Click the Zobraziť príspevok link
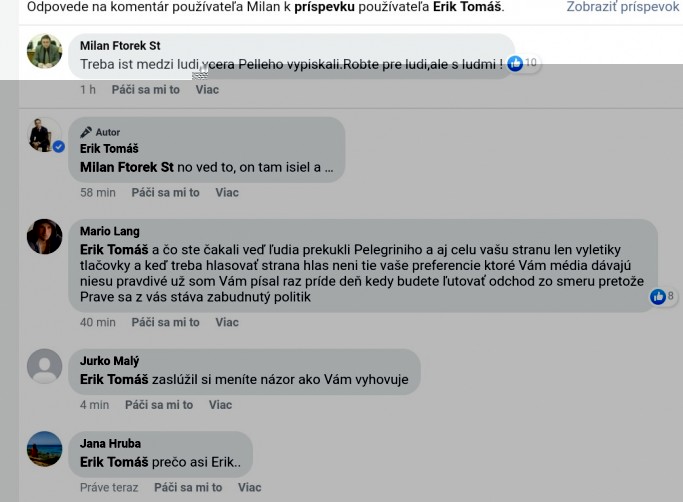Screen dimensions: 683x502 623,7
